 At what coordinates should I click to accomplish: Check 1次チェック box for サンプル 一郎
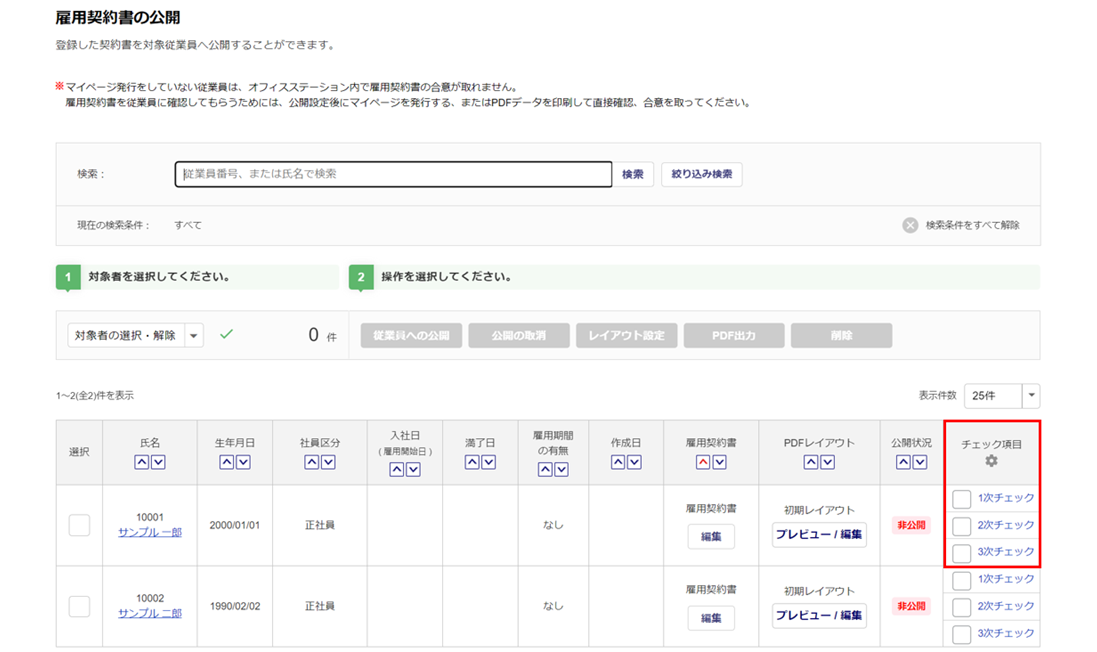[x=961, y=498]
